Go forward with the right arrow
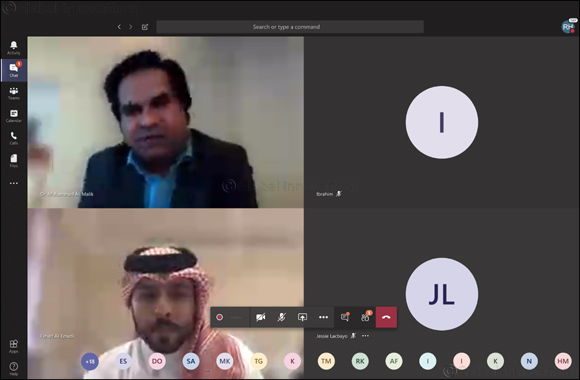 [x=131, y=27]
